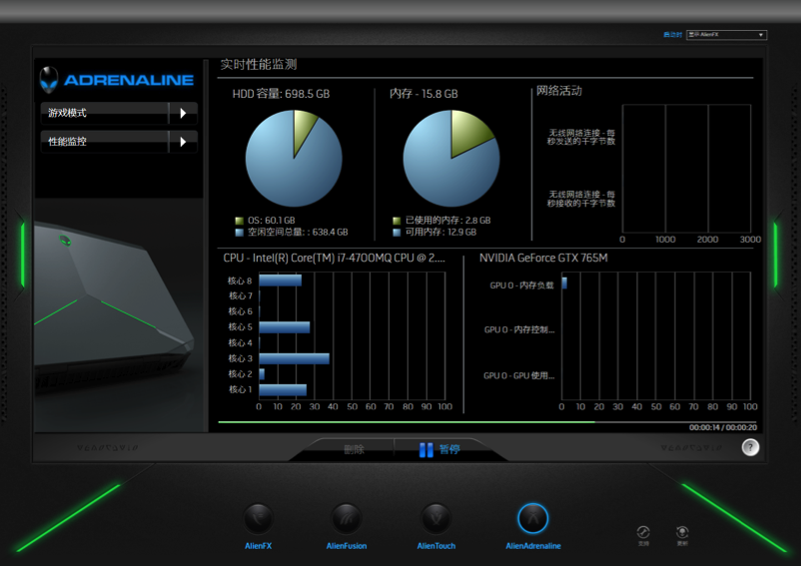Click the 核心 7 label
801x566 pixels.
pos(240,296)
